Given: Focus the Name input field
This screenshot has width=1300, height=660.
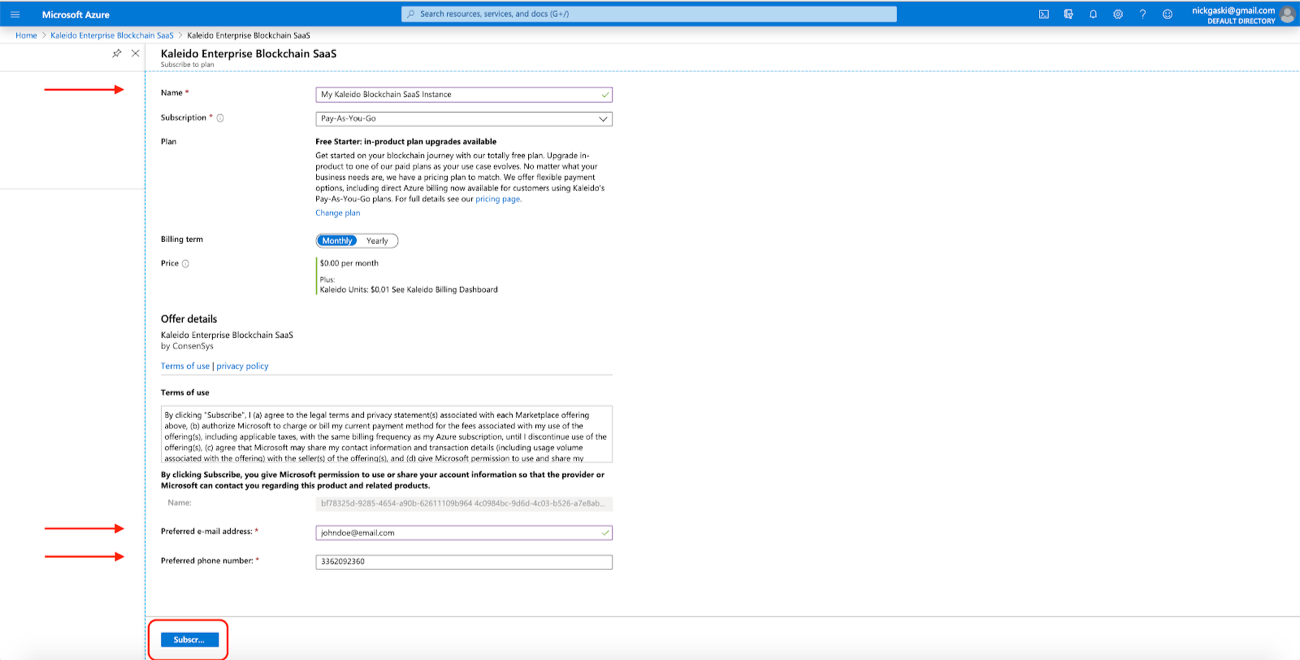Looking at the screenshot, I should (464, 94).
